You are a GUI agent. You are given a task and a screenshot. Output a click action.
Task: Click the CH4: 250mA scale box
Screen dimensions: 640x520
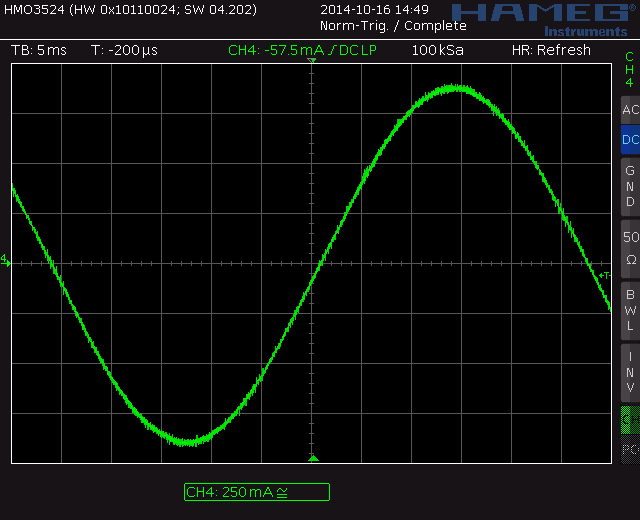(x=256, y=492)
